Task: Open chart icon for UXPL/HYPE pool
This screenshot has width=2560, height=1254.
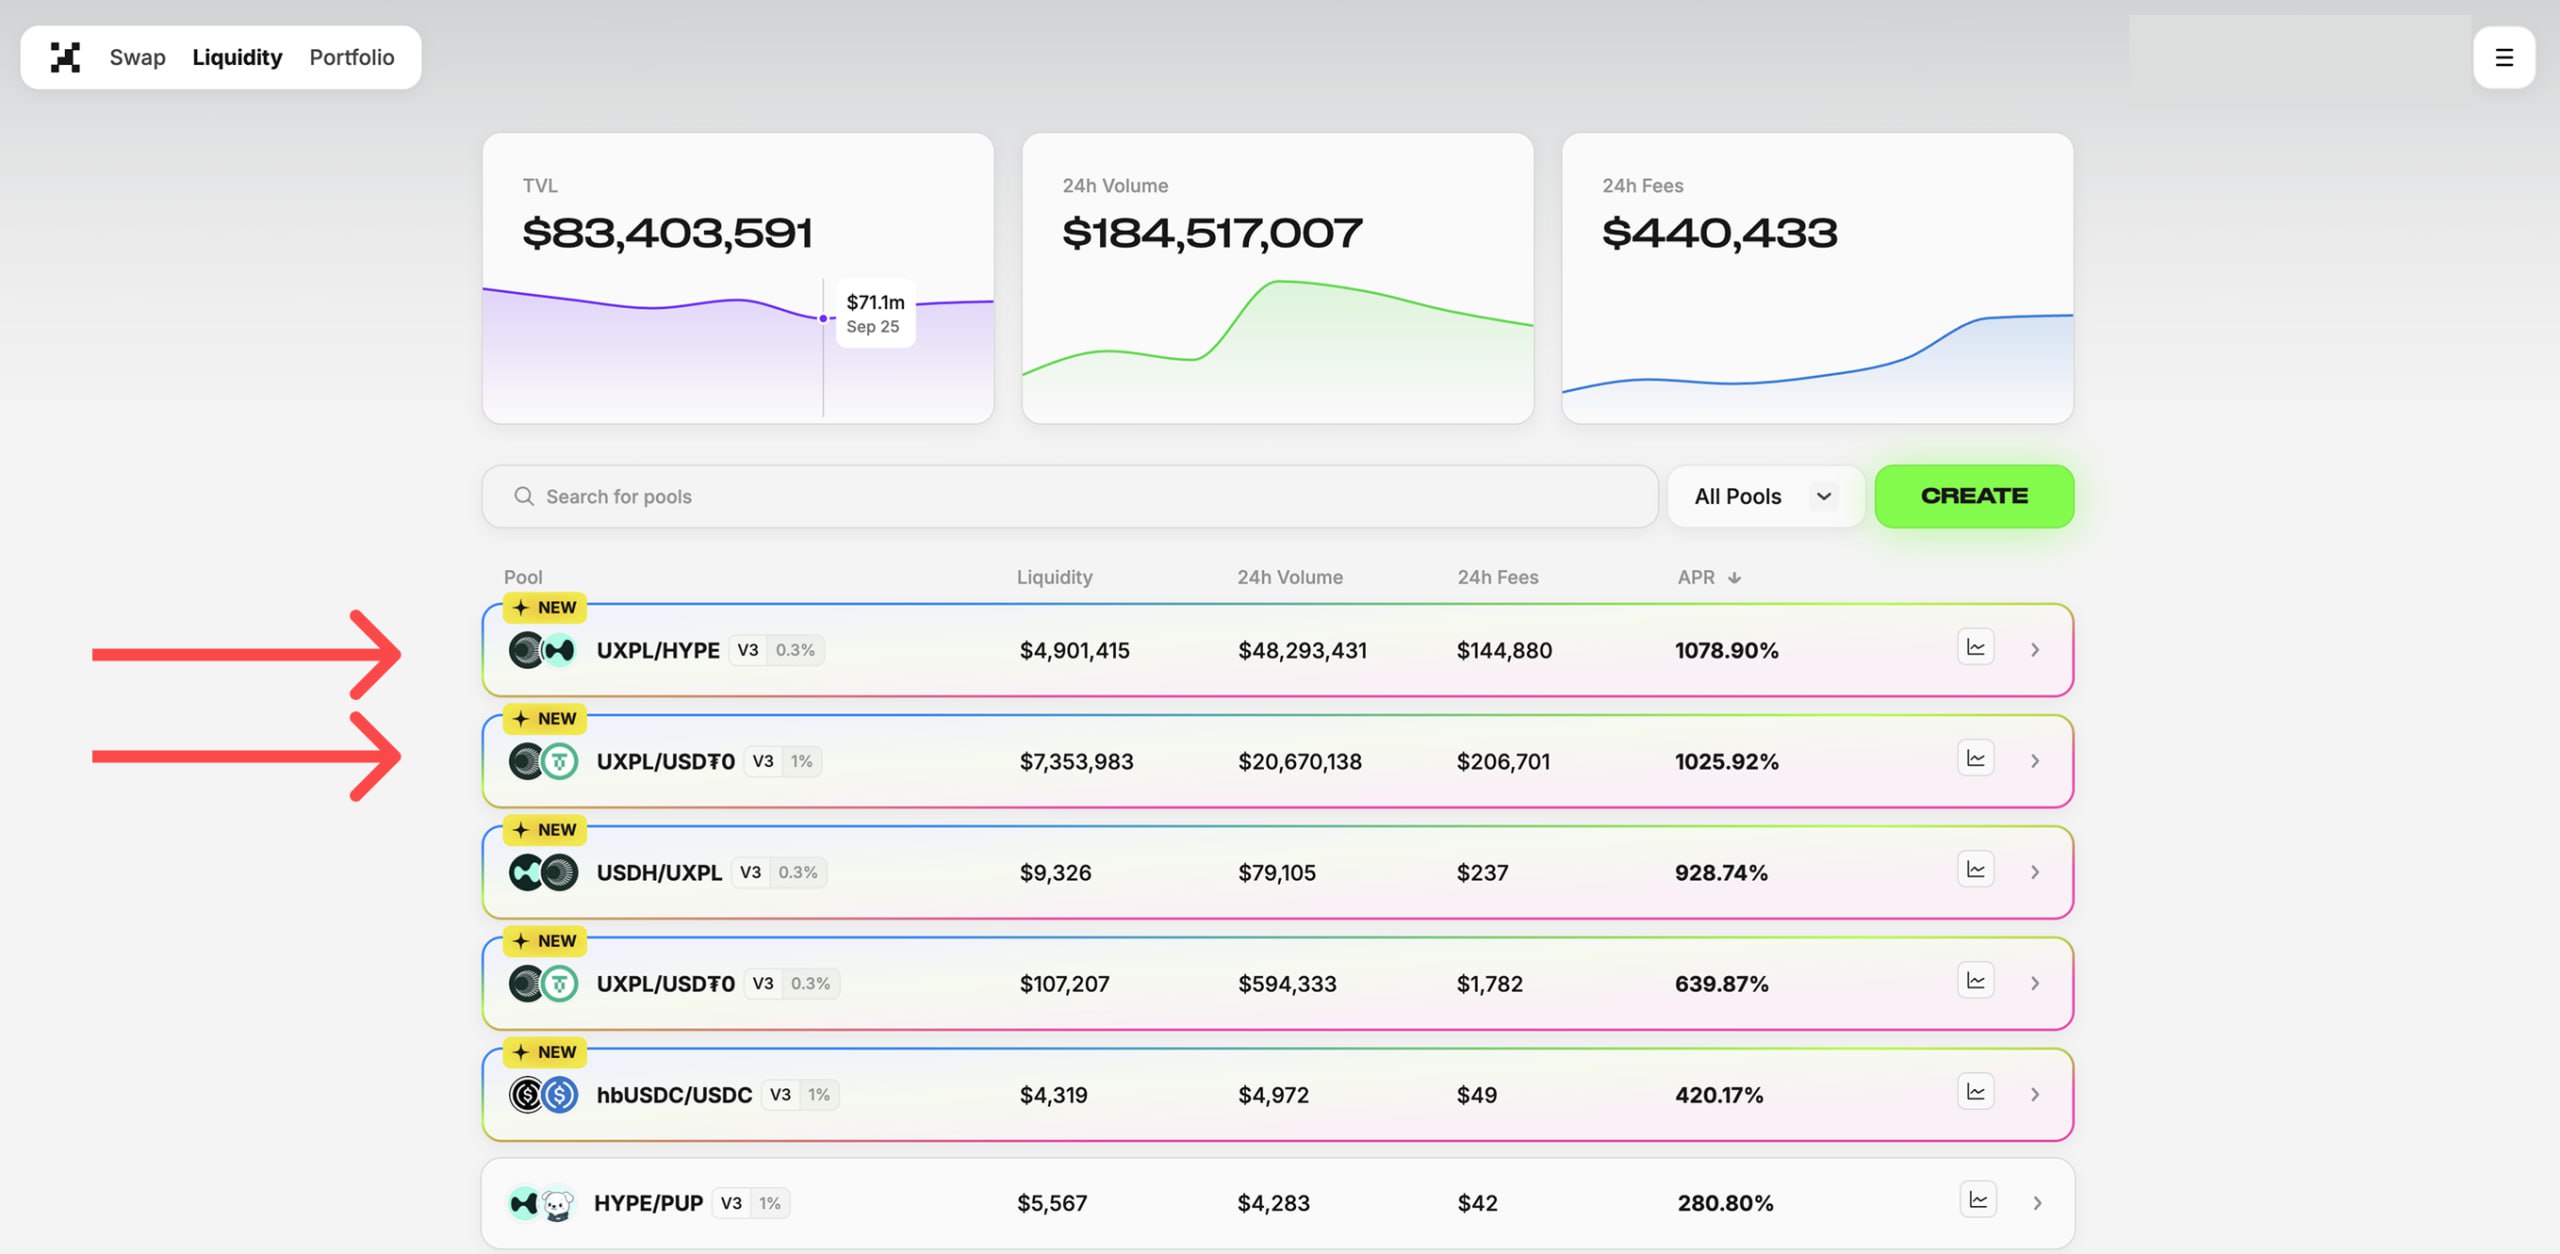Action: coord(1975,648)
